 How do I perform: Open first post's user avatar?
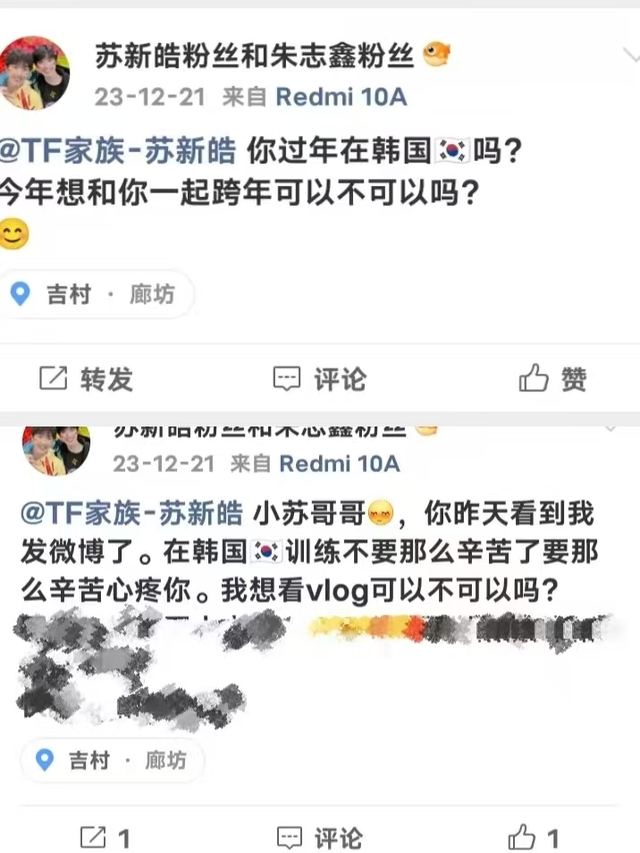pyautogui.click(x=34, y=73)
